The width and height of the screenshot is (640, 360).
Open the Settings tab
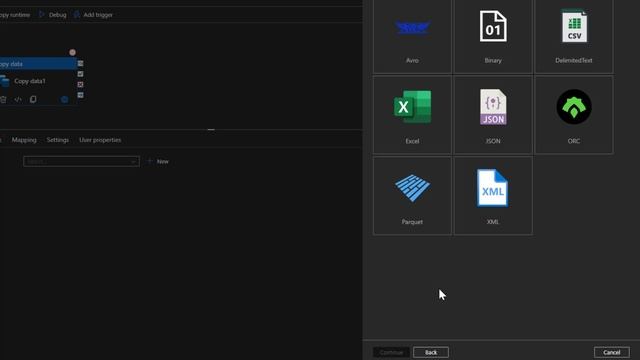tap(58, 140)
